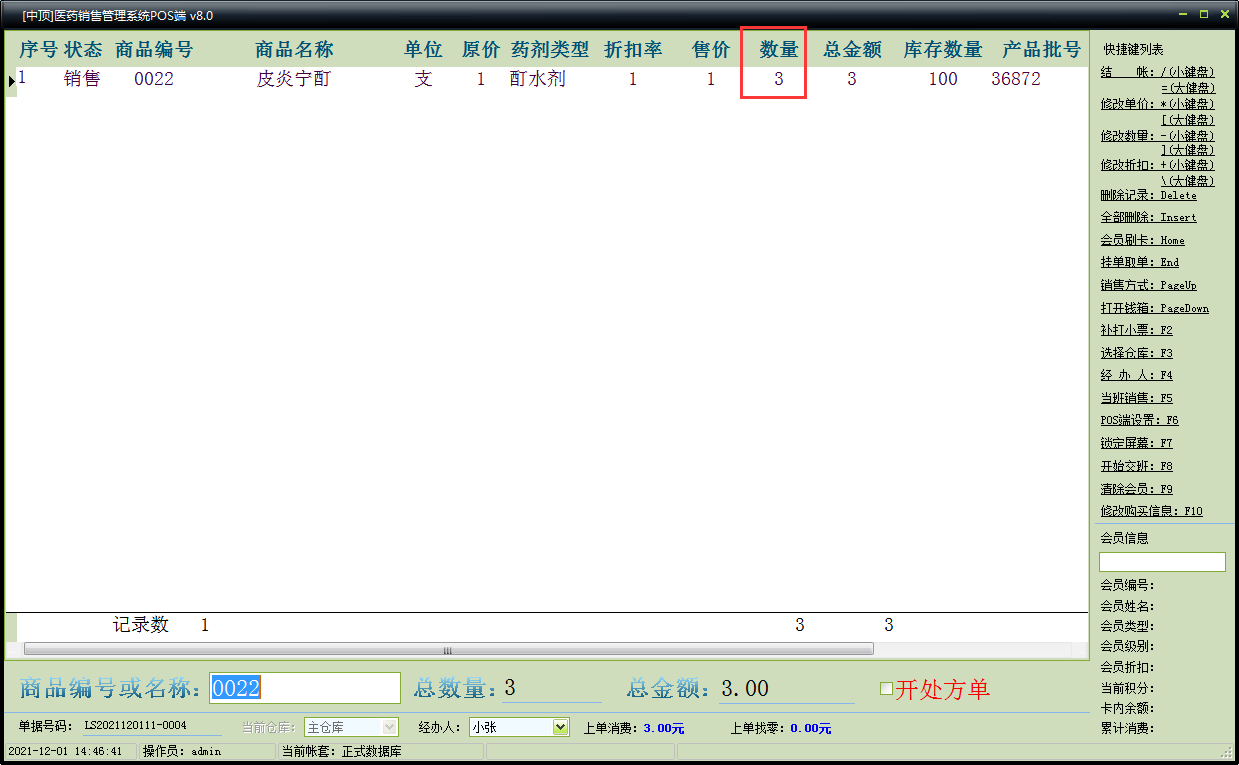Click the 经办人: F4 link
The height and width of the screenshot is (765, 1239).
pyautogui.click(x=1136, y=375)
